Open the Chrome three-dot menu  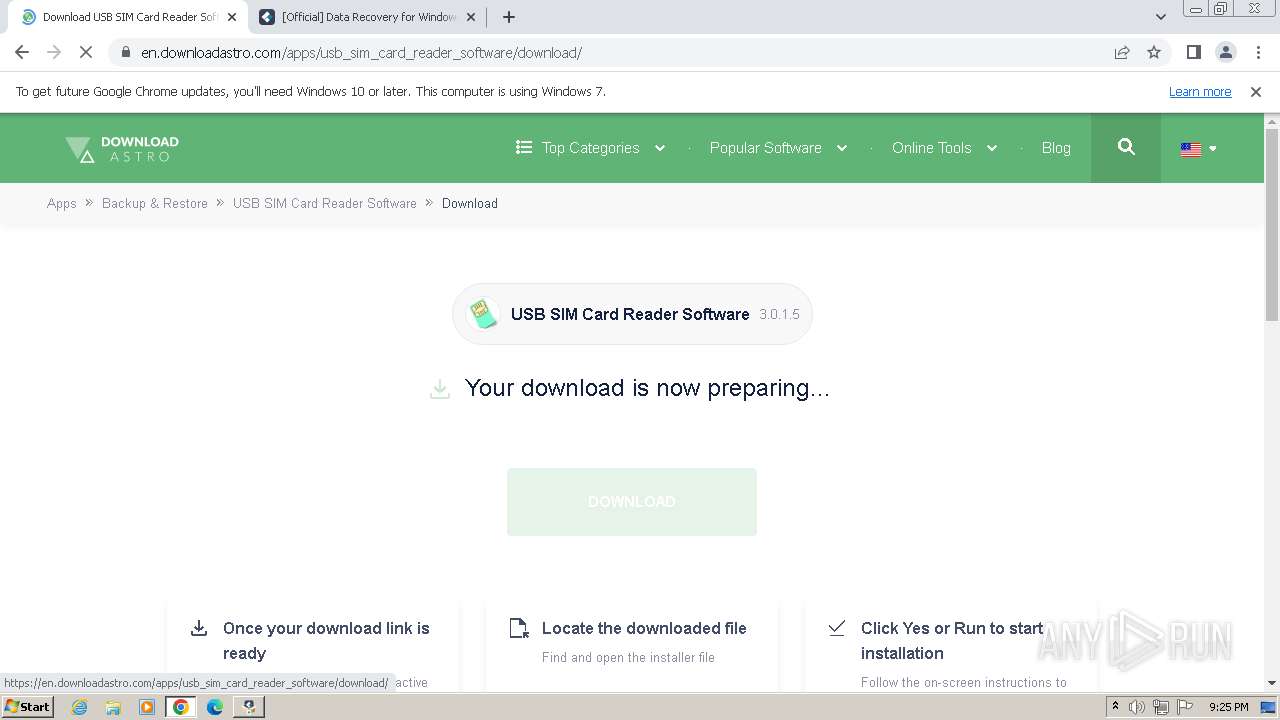click(x=1257, y=53)
